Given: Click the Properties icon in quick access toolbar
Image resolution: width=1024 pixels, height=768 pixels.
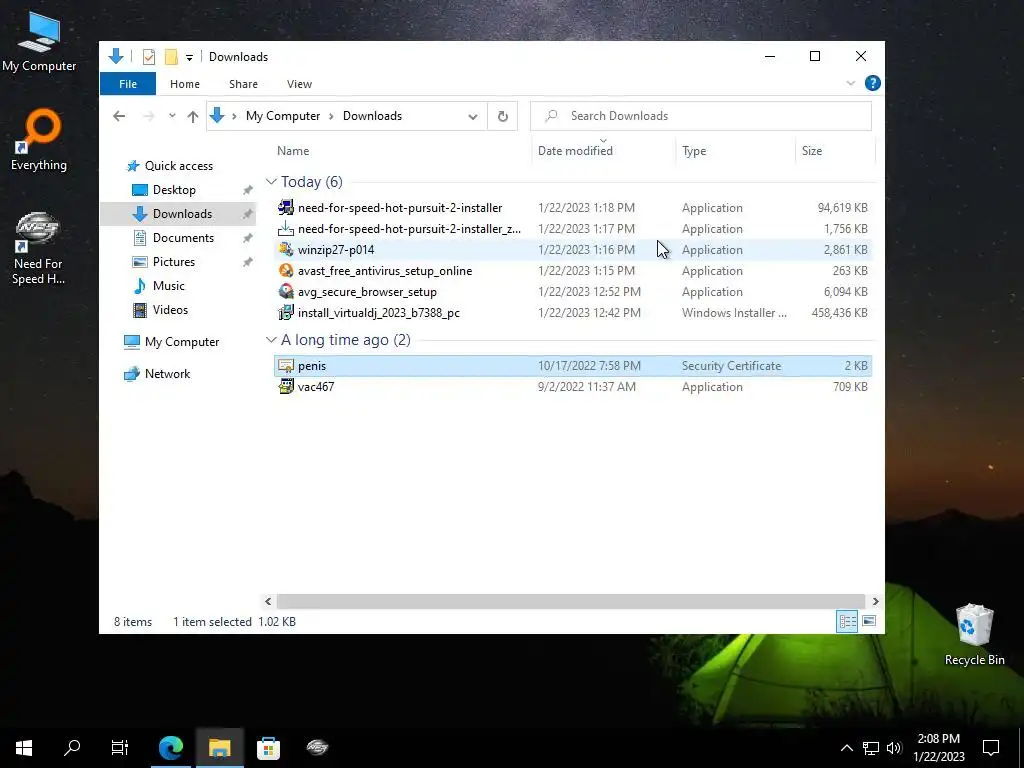Looking at the screenshot, I should point(149,57).
